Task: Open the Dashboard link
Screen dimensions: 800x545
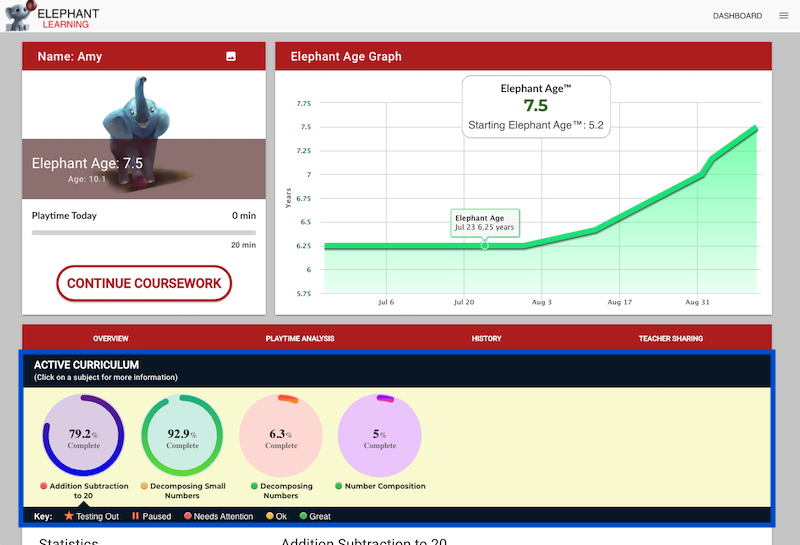Action: pos(737,16)
